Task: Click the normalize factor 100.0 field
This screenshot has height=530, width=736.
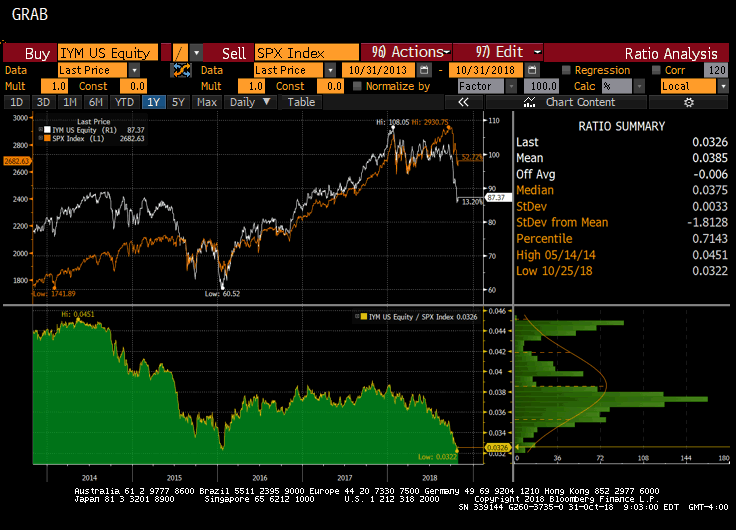Action: pos(542,86)
